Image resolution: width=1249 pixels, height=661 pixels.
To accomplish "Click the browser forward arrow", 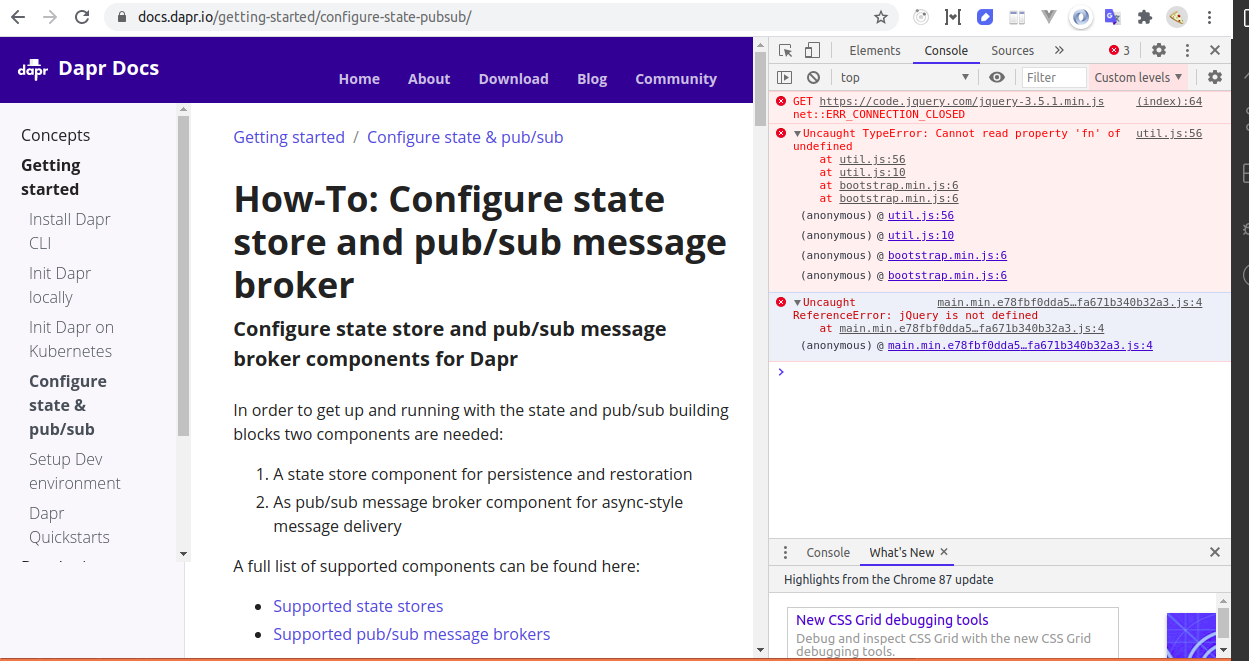I will (x=50, y=17).
